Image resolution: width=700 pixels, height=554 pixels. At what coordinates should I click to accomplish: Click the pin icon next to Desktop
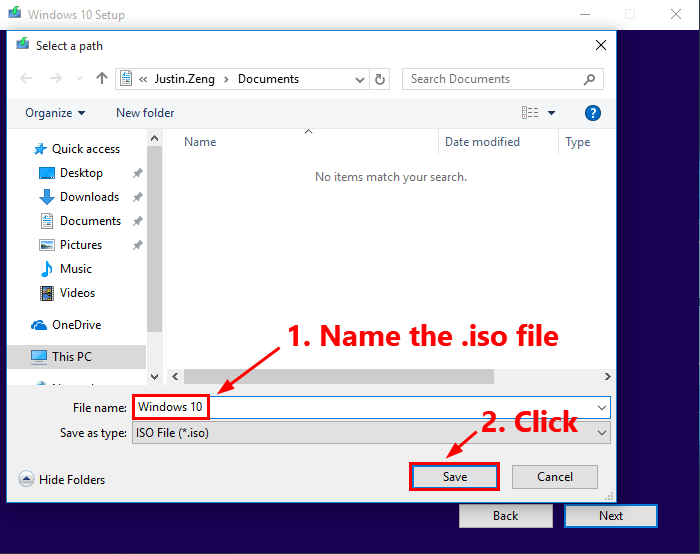138,173
